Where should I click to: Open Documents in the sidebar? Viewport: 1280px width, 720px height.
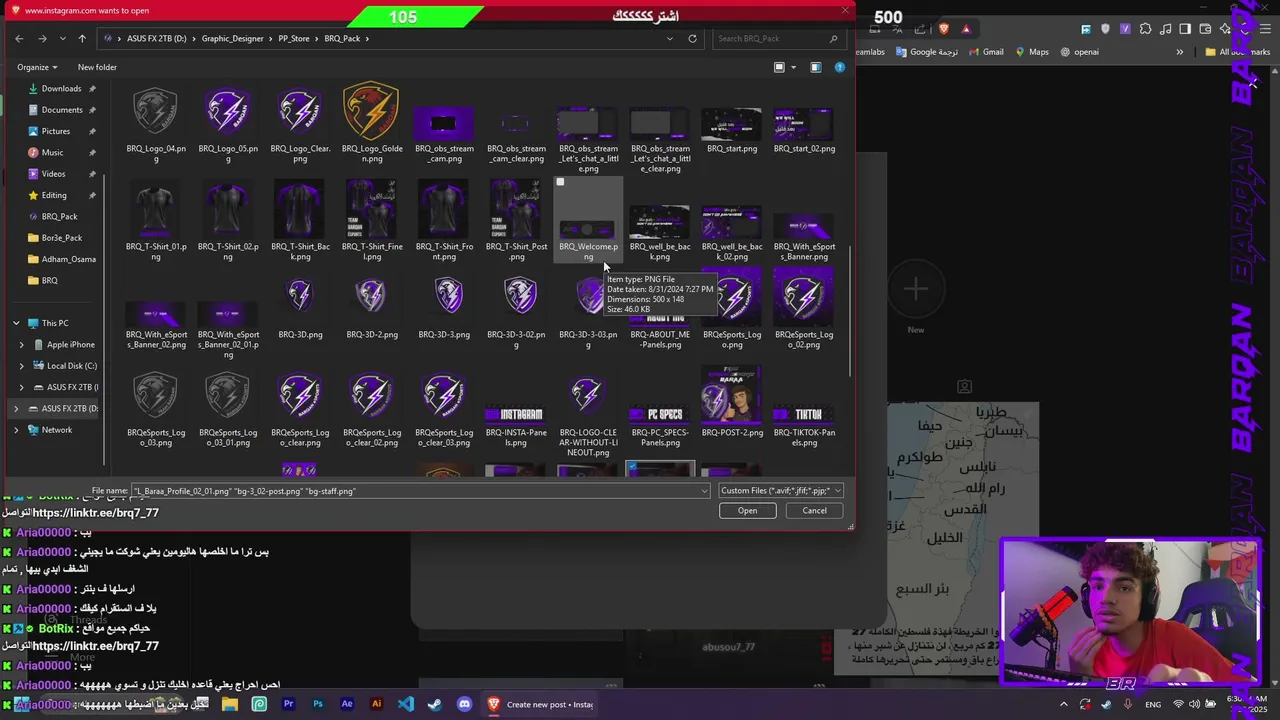pos(62,110)
